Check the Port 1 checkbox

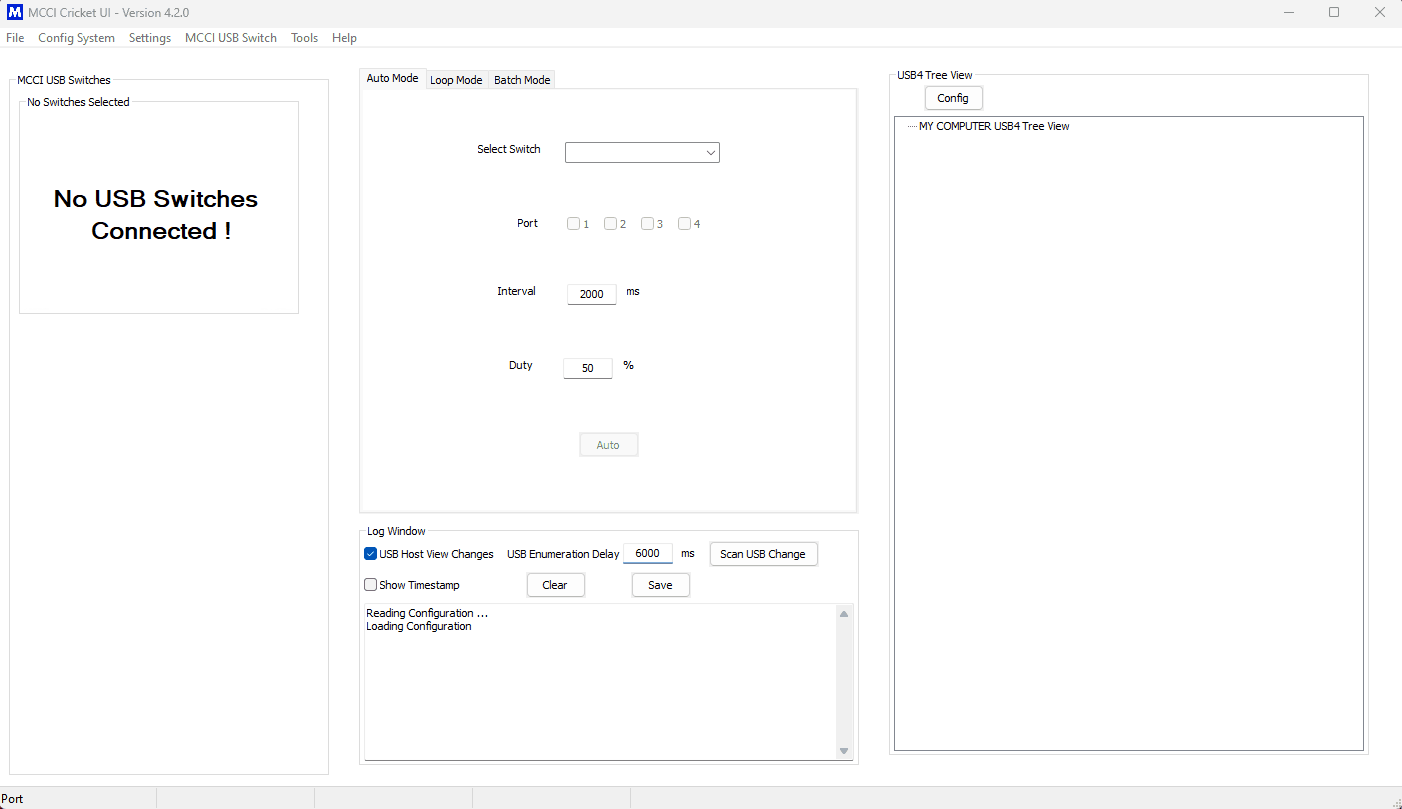[x=574, y=224]
